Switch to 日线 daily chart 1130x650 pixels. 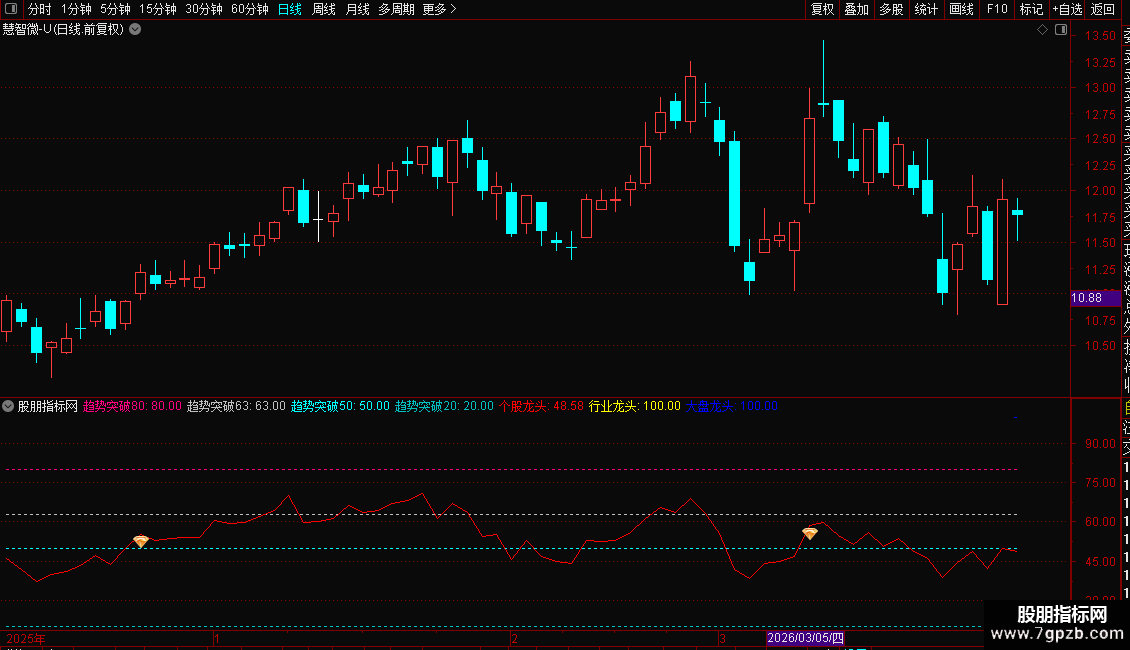click(x=290, y=9)
